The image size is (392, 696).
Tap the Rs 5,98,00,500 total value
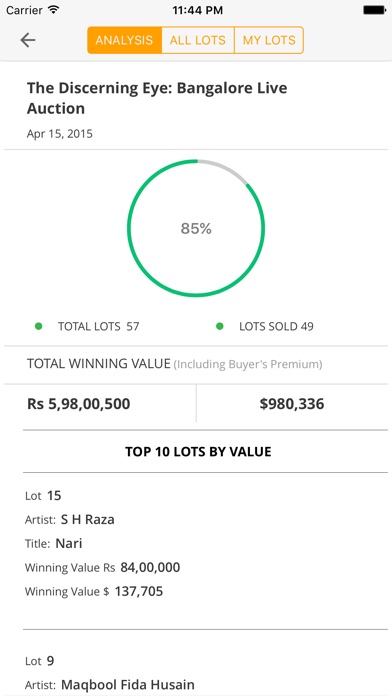coord(79,404)
